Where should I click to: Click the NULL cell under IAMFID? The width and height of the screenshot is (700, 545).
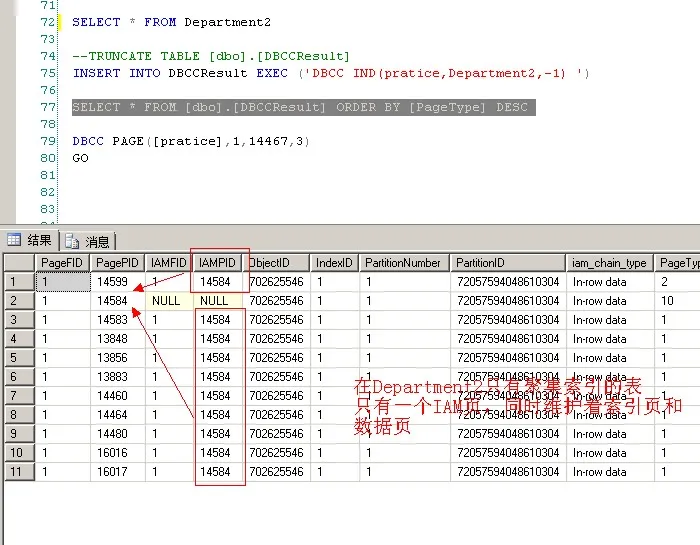[x=169, y=301]
